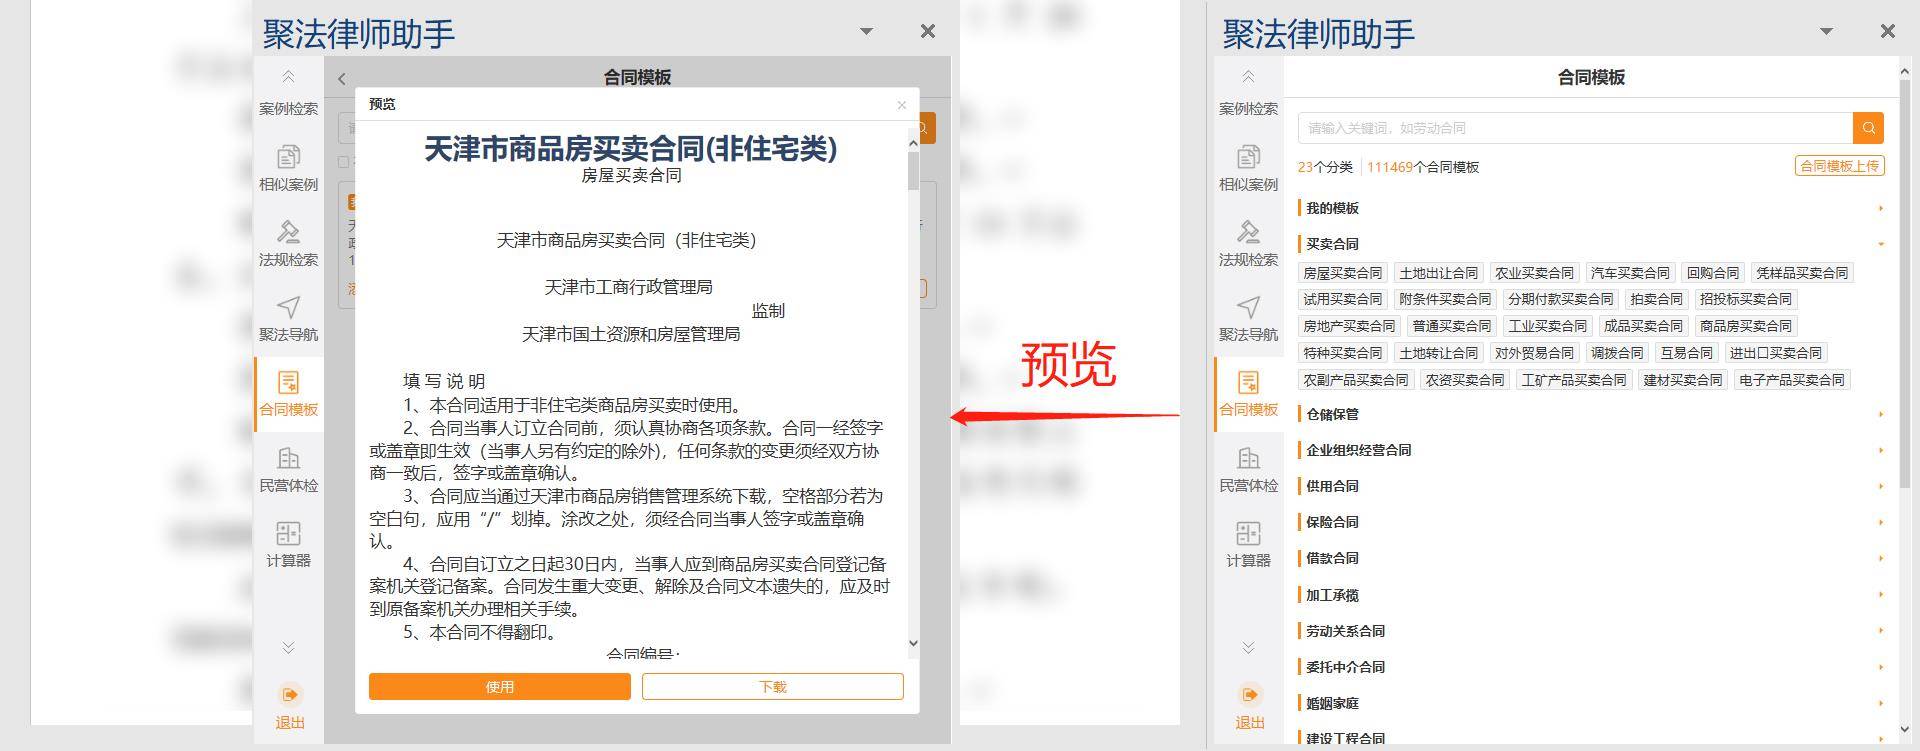
Task: Select the 建材买卖合同 tag
Action: 1682,380
